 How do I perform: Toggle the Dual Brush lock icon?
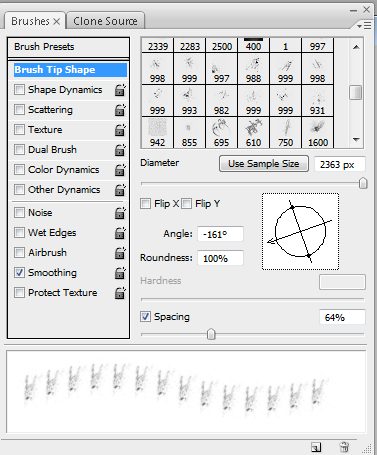point(120,150)
